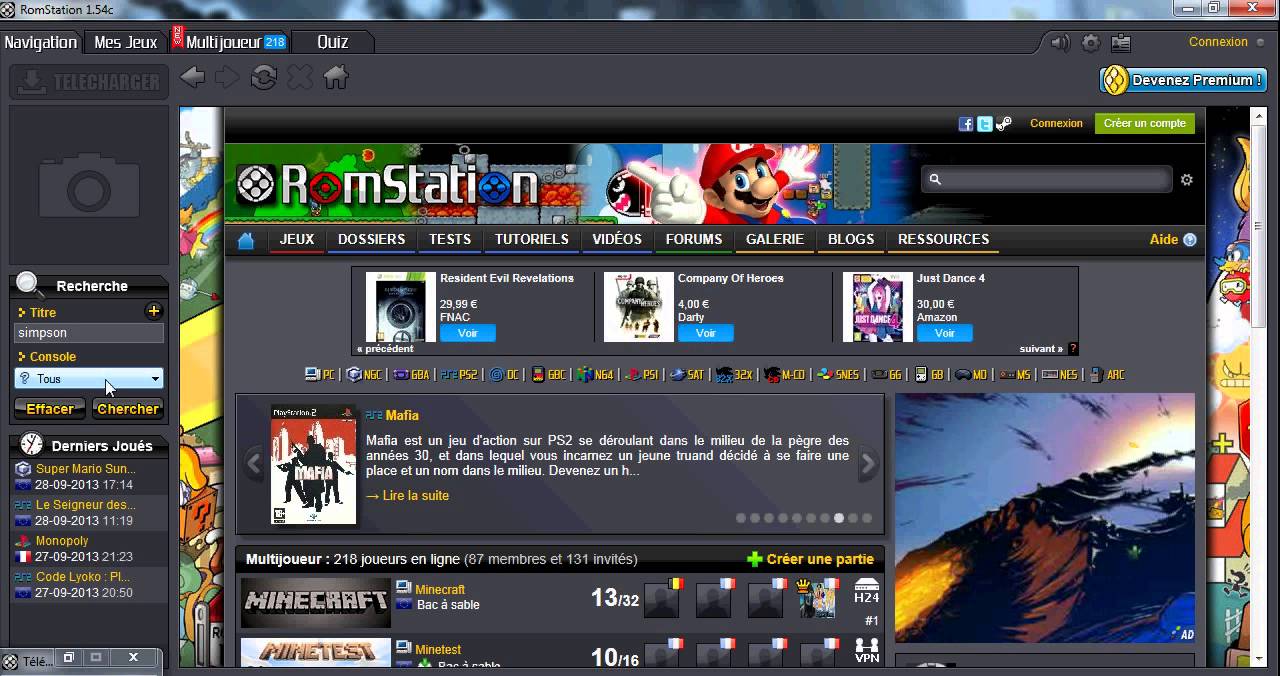The height and width of the screenshot is (676, 1280).
Task: Filter games by M-CD platform
Action: [x=785, y=375]
